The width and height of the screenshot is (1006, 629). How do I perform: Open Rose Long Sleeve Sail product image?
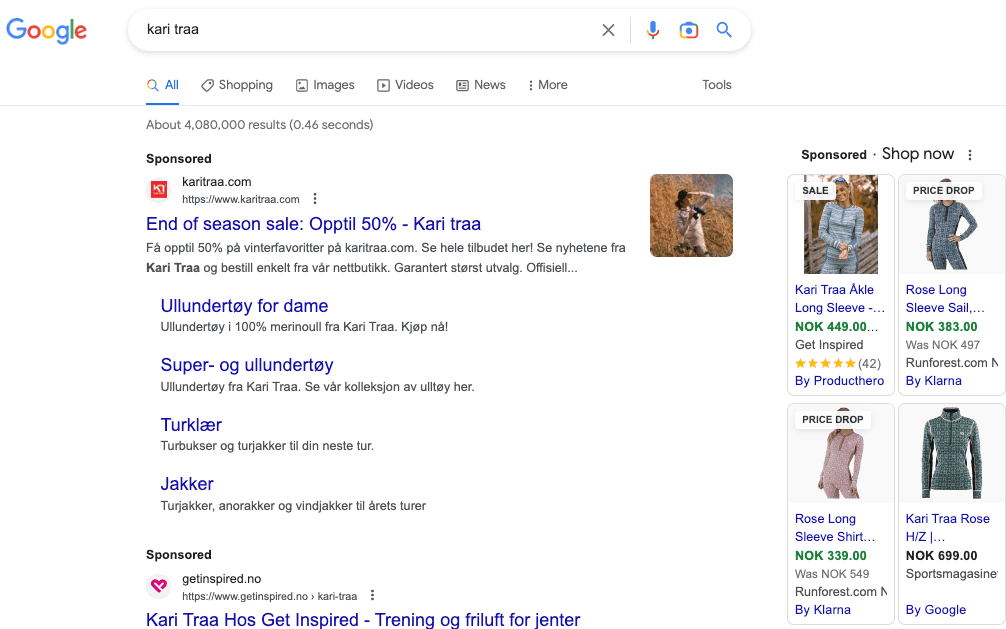click(951, 225)
